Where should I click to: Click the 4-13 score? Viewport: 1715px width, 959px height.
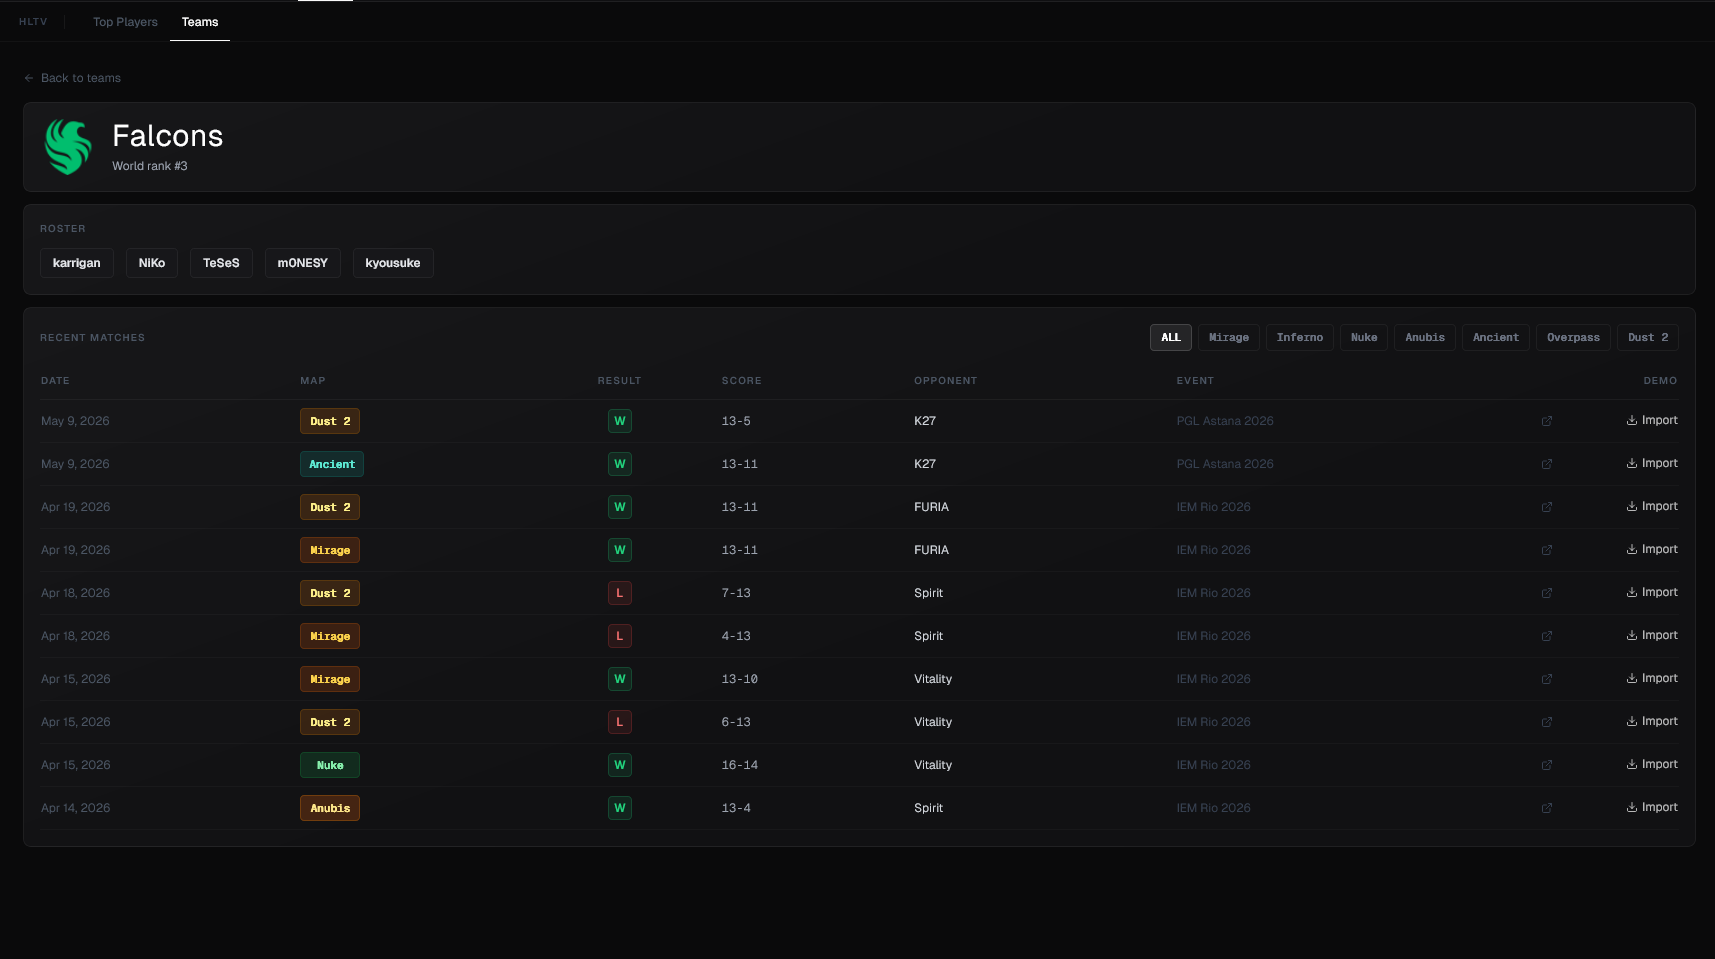point(736,636)
